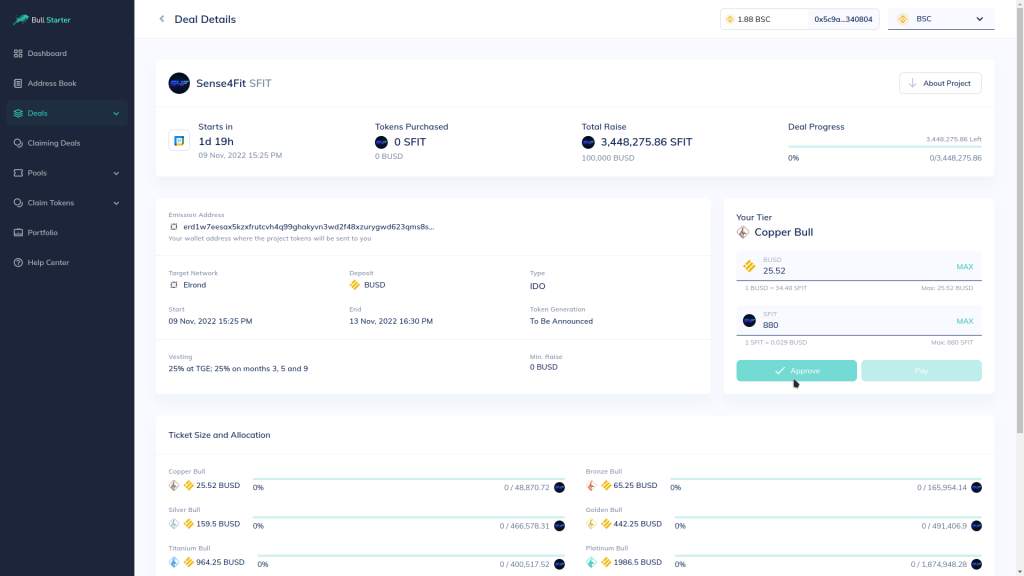Click the Pools icon
The height and width of the screenshot is (576, 1024).
[18, 173]
